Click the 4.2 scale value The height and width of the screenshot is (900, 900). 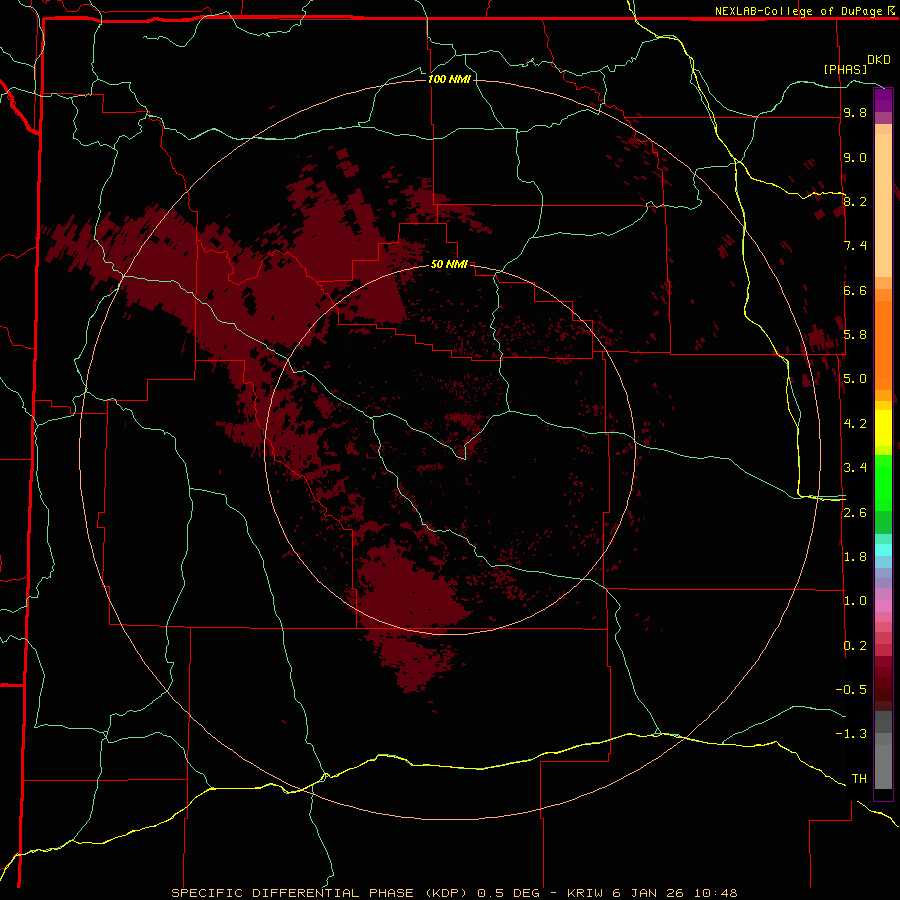[855, 424]
